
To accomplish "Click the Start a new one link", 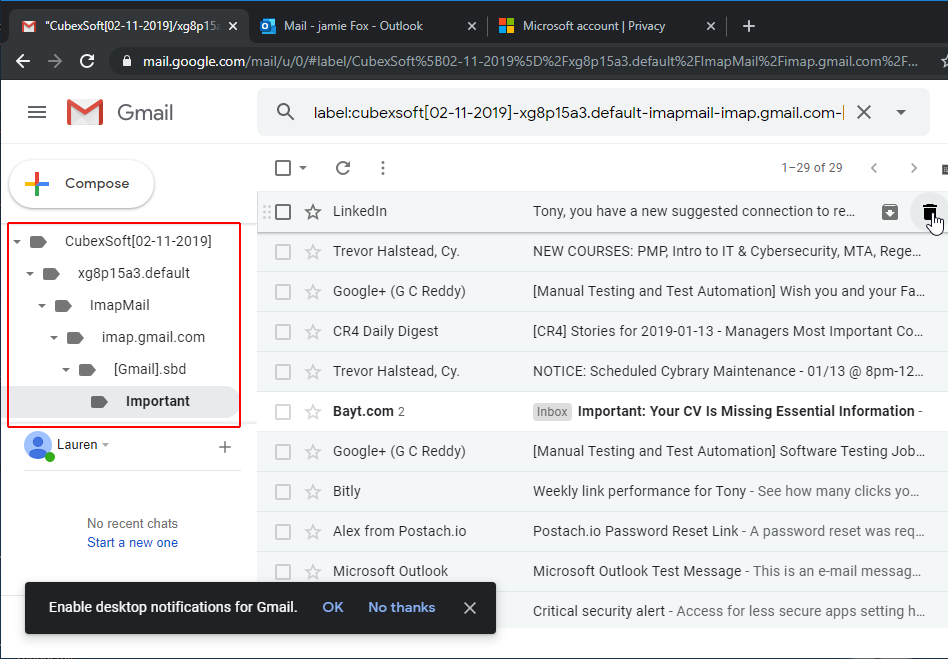I will tap(132, 542).
